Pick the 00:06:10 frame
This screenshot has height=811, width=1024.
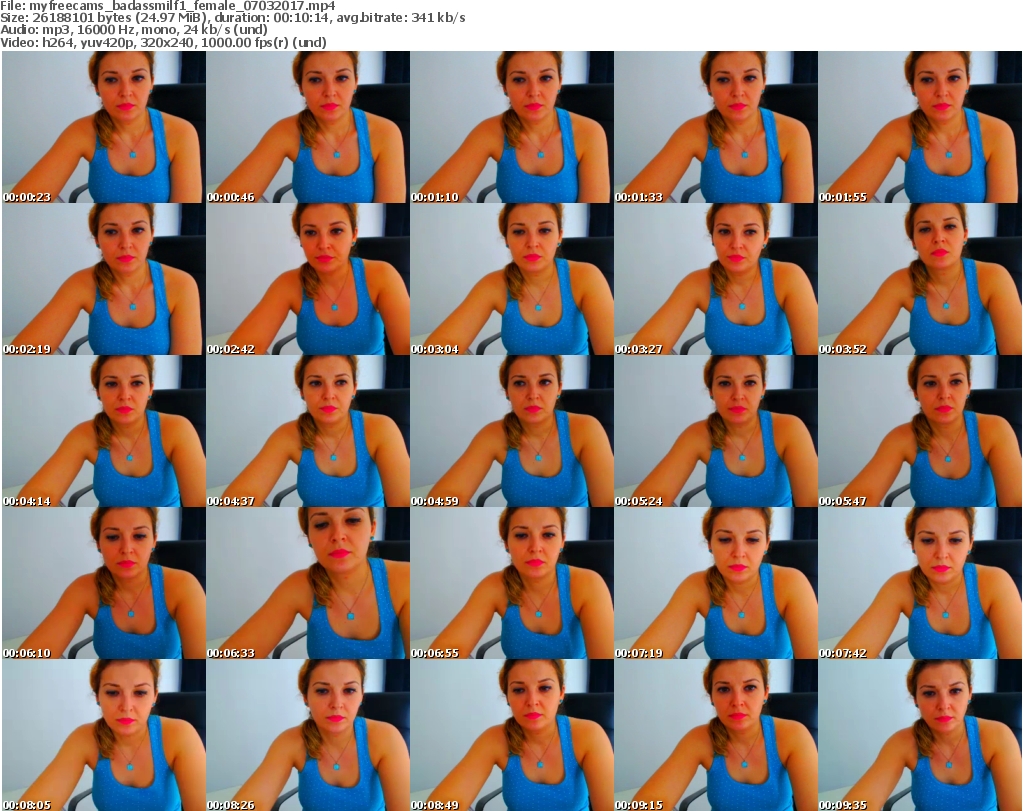click(x=104, y=583)
